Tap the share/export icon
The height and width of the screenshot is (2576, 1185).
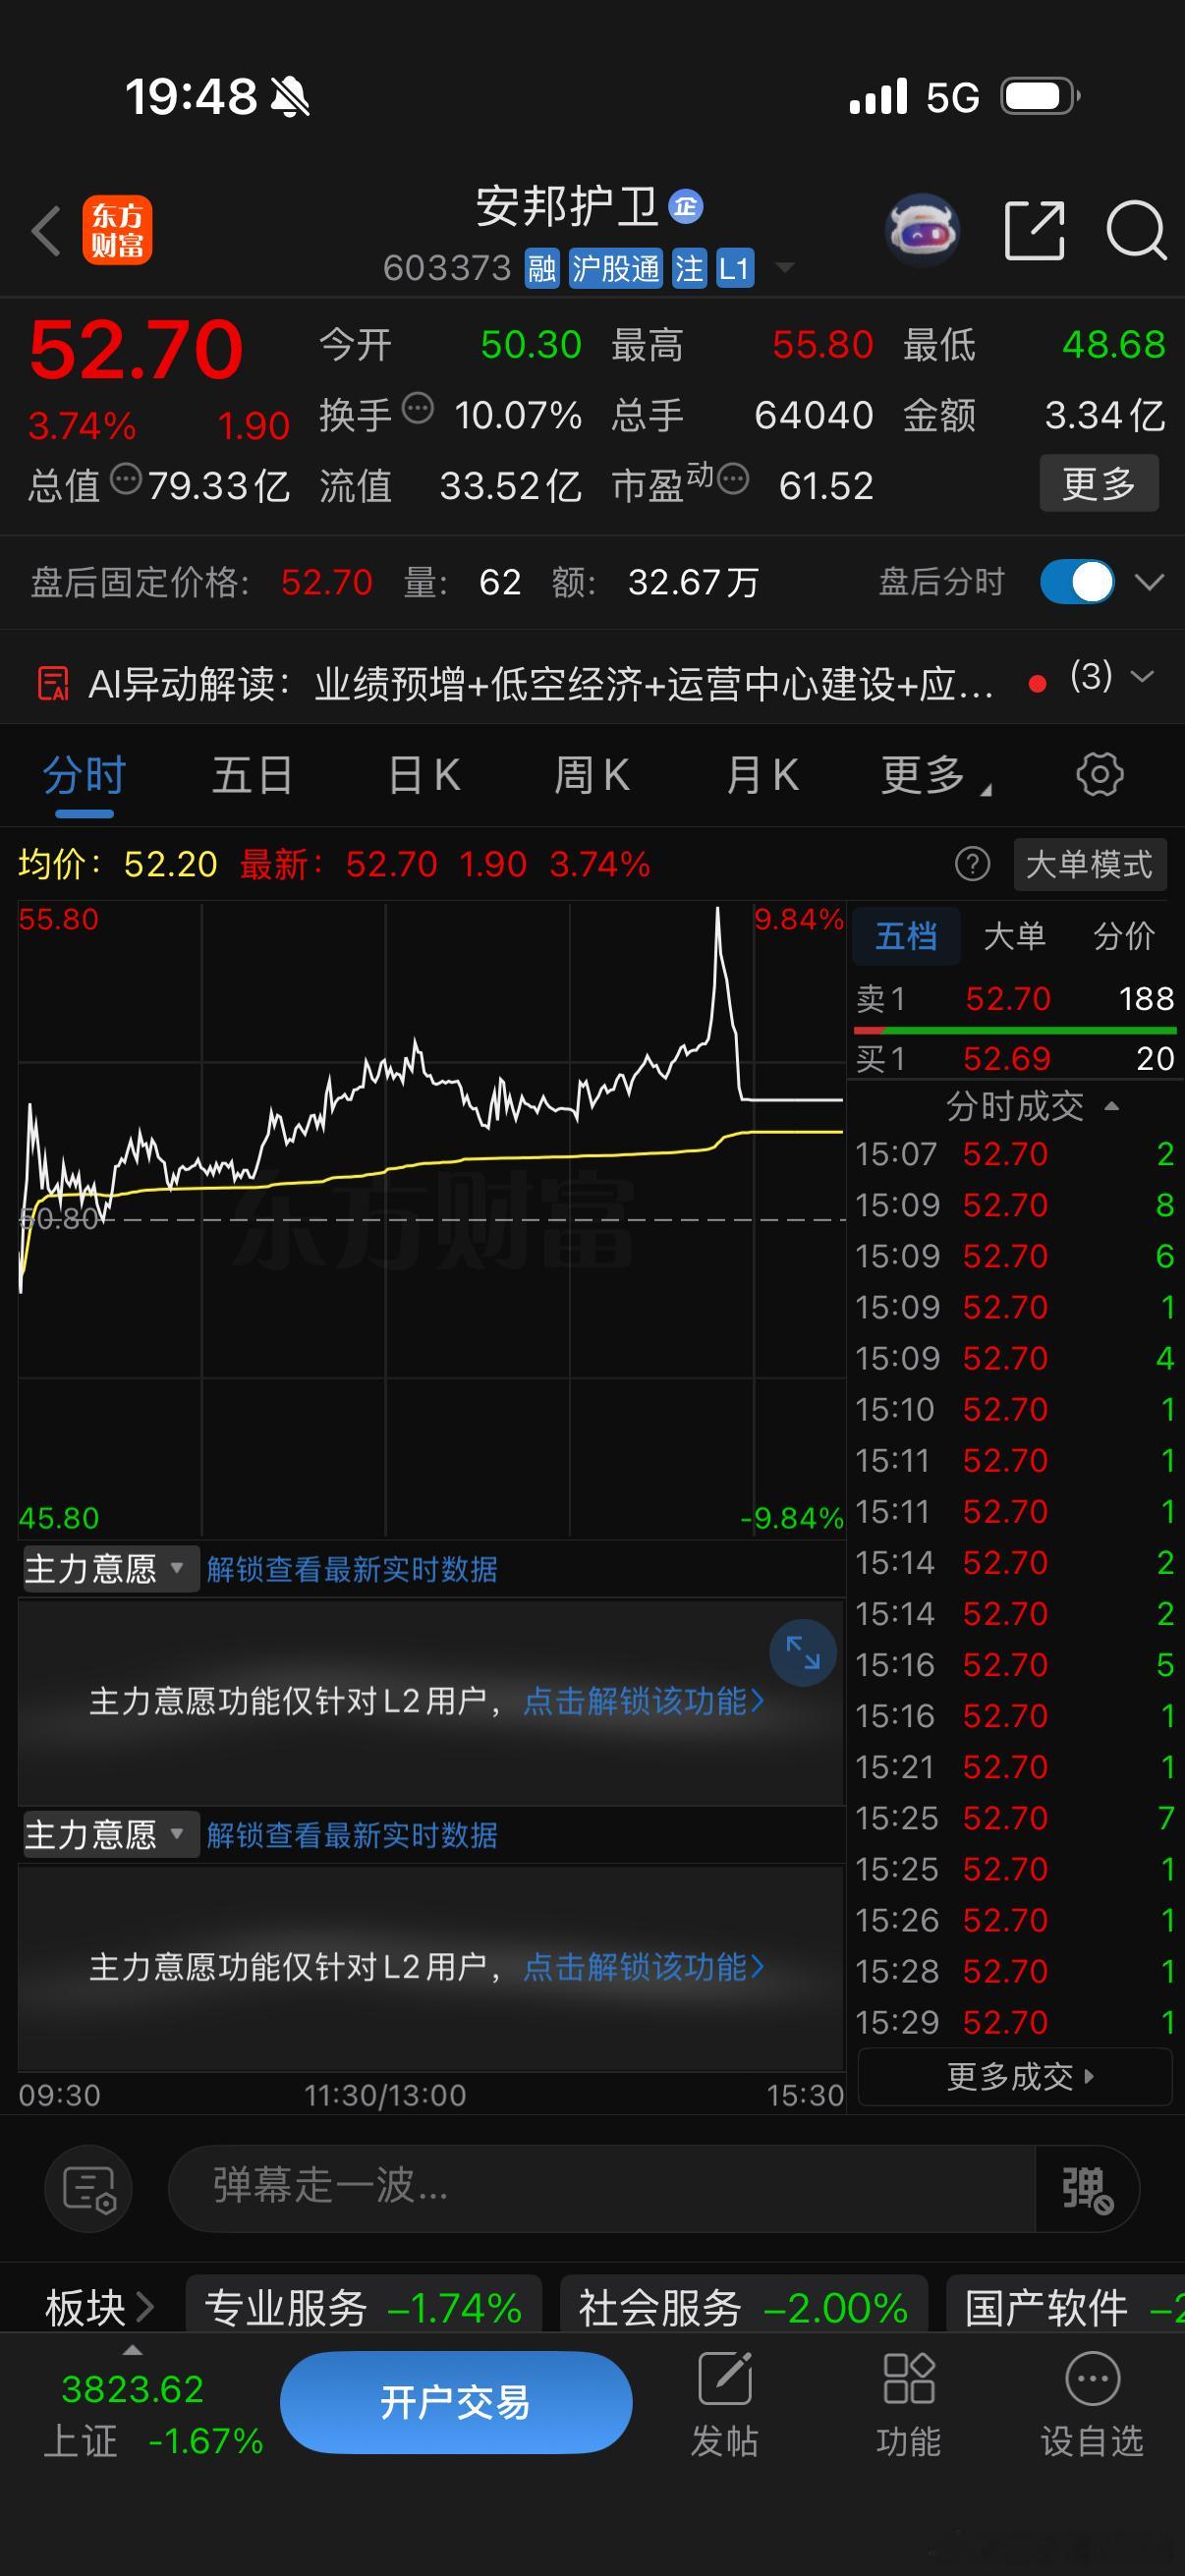coord(1034,230)
